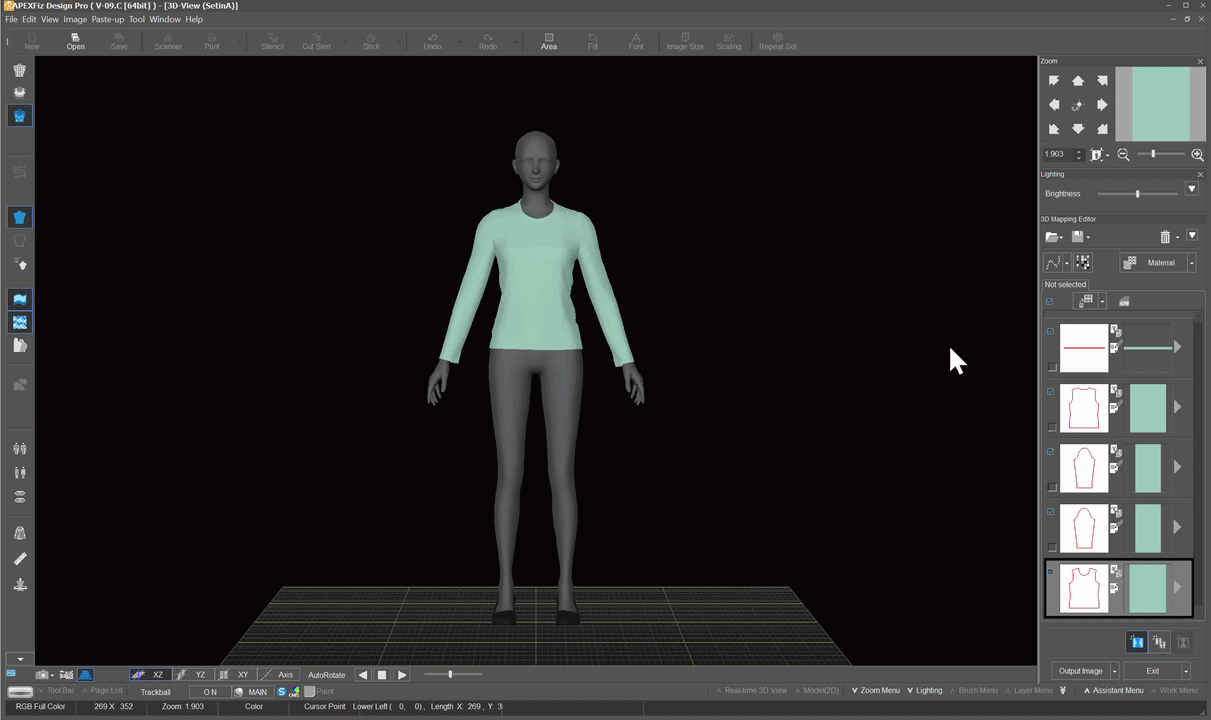1211x720 pixels.
Task: Click the ruler measuring icon in left sidebar
Action: [x=19, y=559]
